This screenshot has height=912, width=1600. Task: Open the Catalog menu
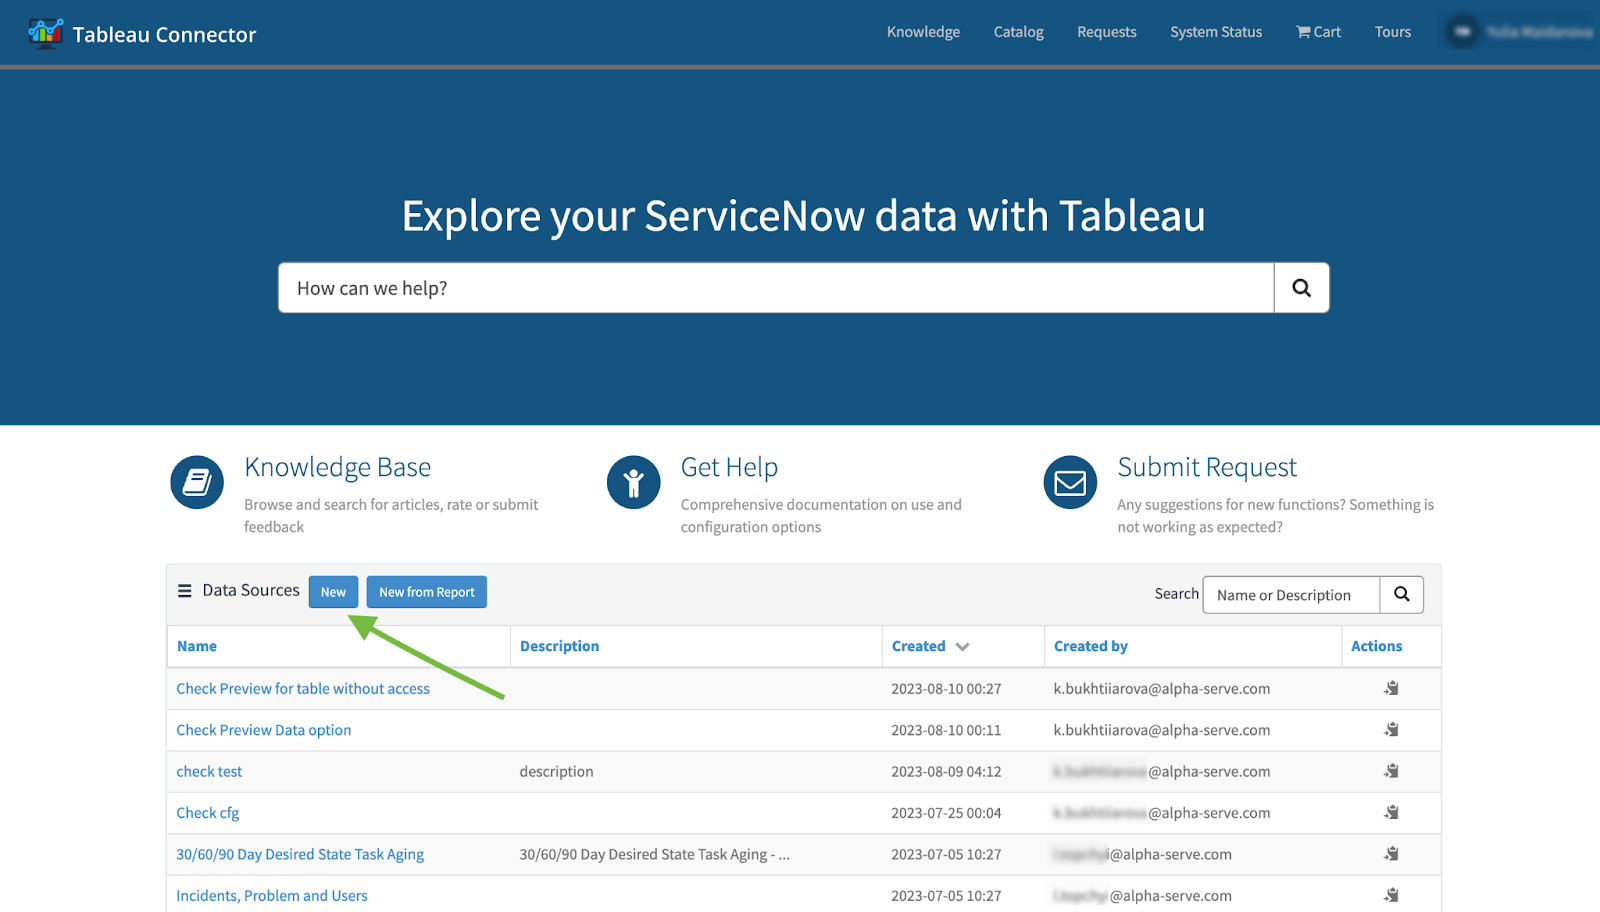[1017, 31]
